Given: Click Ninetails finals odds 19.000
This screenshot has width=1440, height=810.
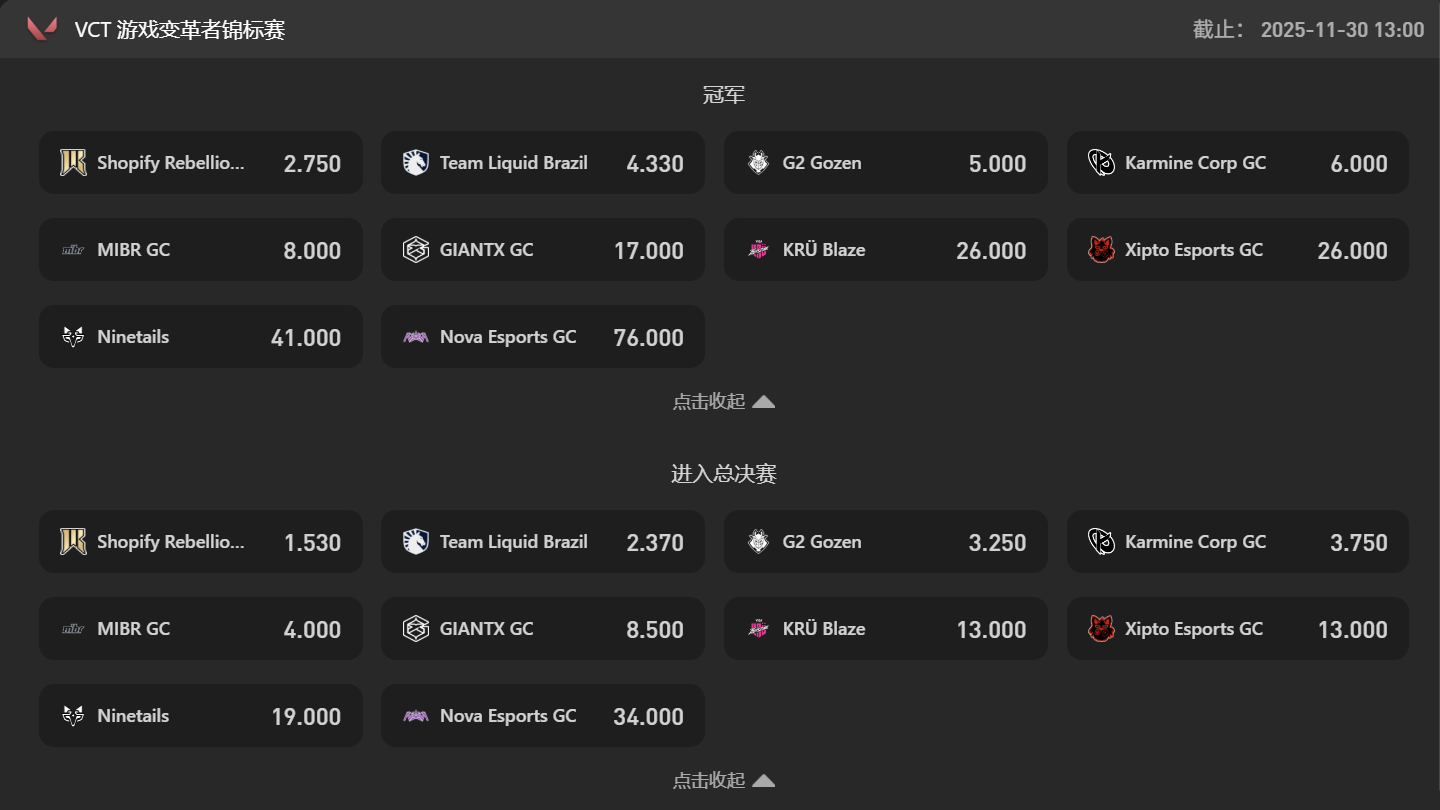Looking at the screenshot, I should click(x=306, y=717).
